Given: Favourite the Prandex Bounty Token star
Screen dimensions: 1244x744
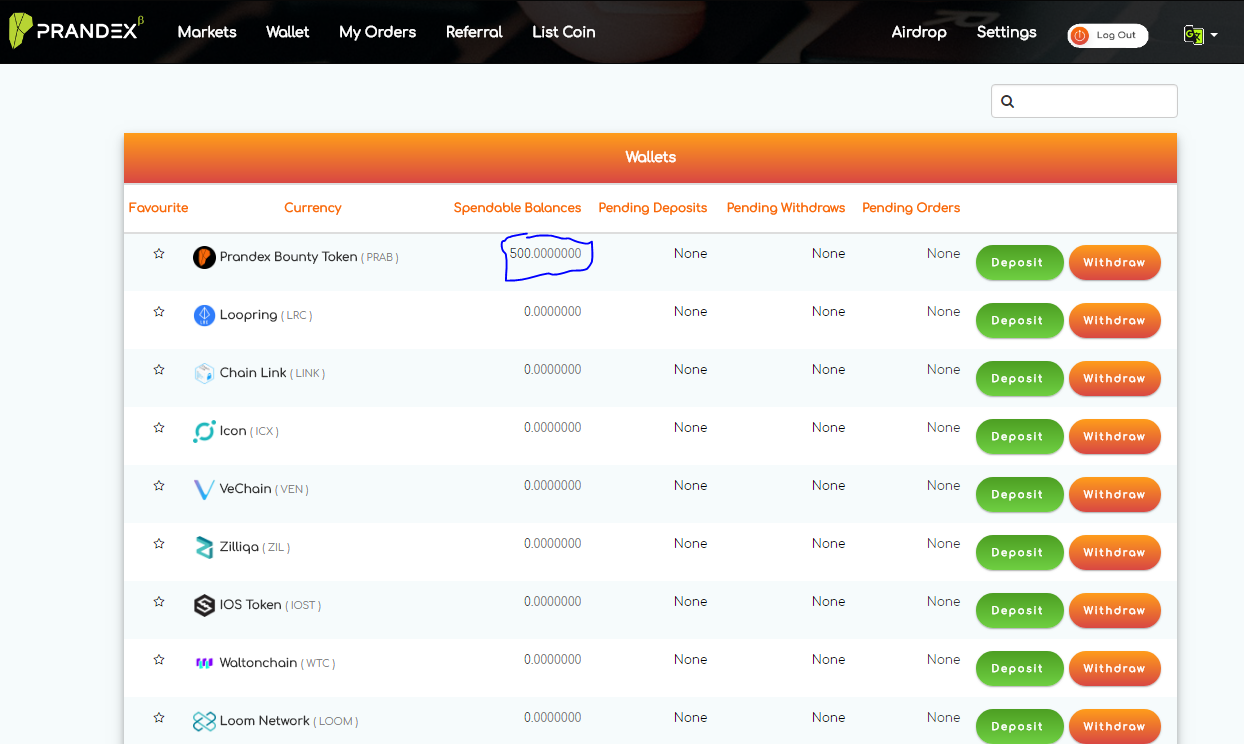Looking at the screenshot, I should pyautogui.click(x=158, y=254).
